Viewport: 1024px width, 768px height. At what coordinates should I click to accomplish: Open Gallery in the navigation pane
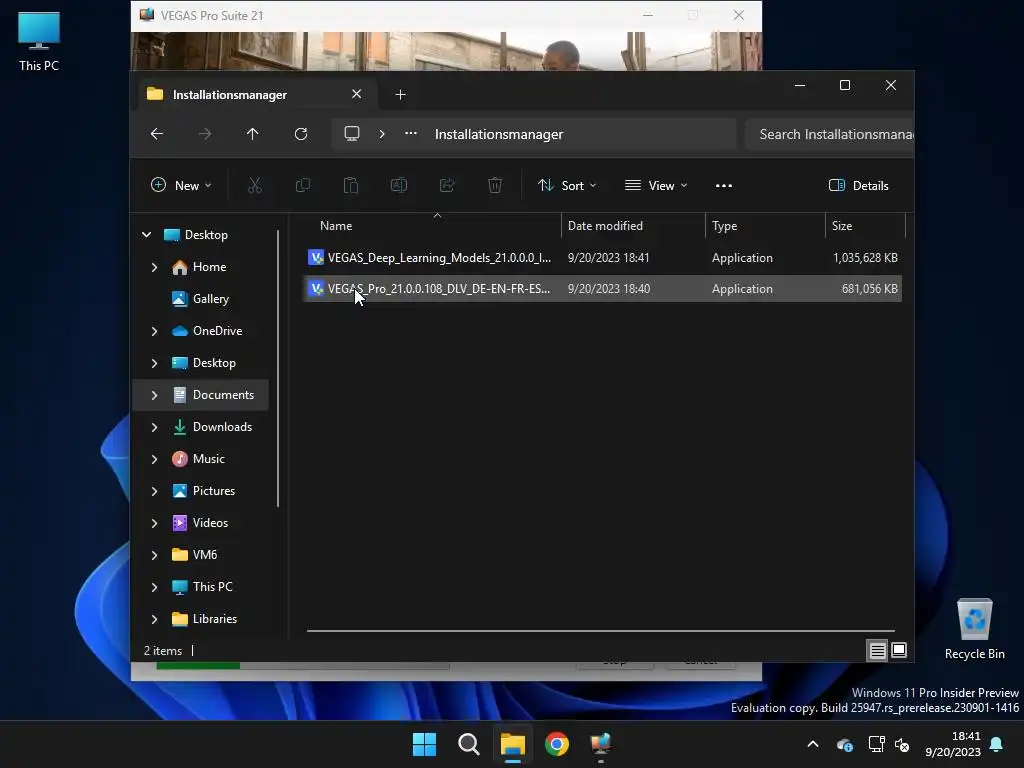pyautogui.click(x=210, y=299)
